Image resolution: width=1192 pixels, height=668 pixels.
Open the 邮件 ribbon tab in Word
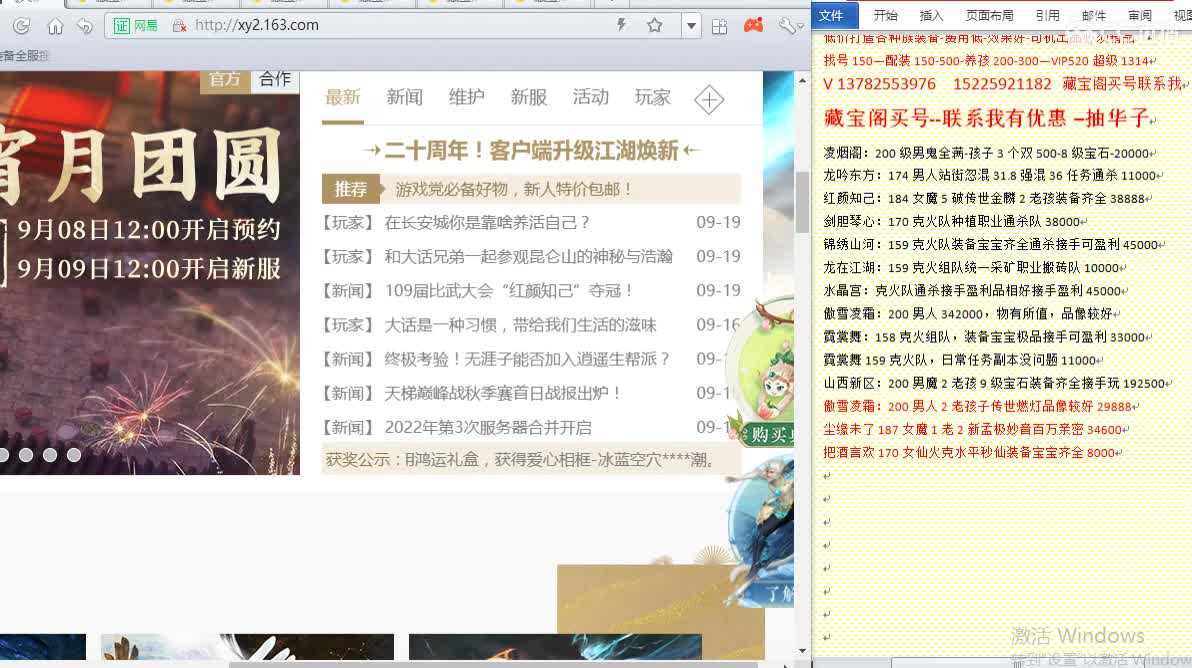[1094, 15]
